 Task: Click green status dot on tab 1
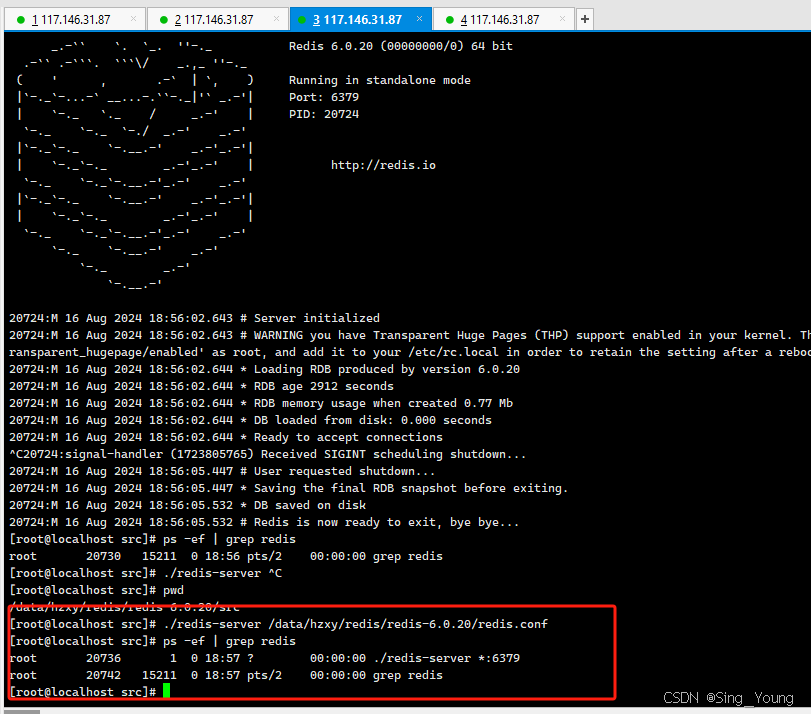(x=21, y=20)
